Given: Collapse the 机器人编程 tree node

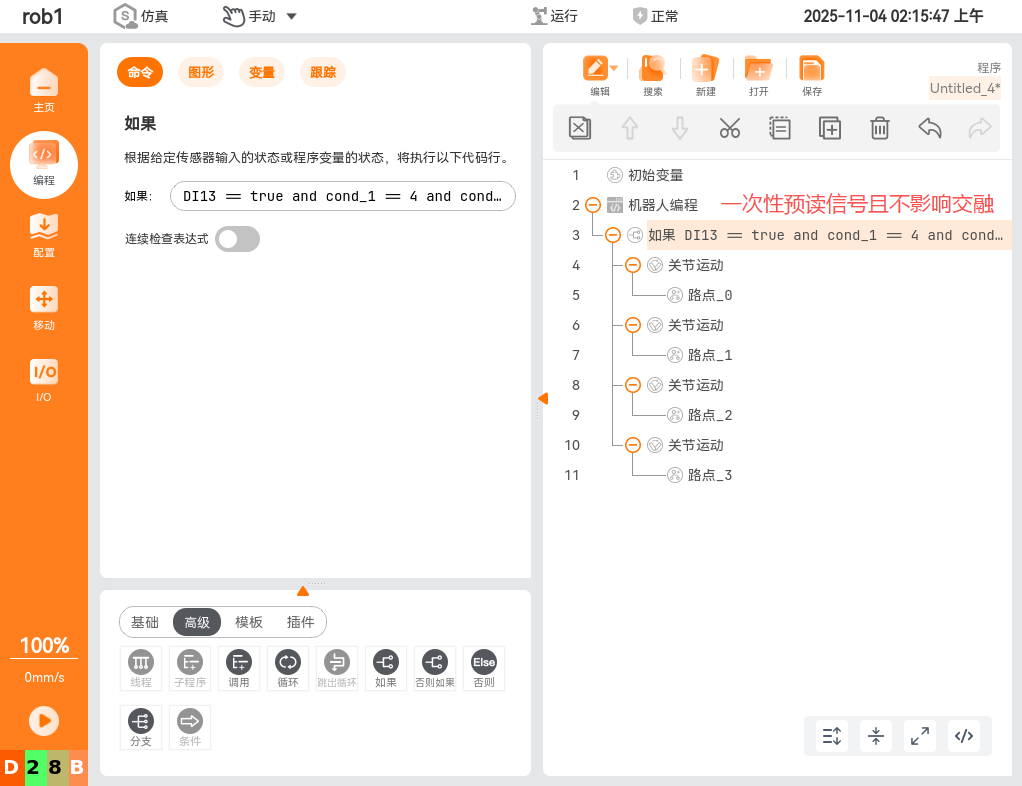Looking at the screenshot, I should [595, 204].
